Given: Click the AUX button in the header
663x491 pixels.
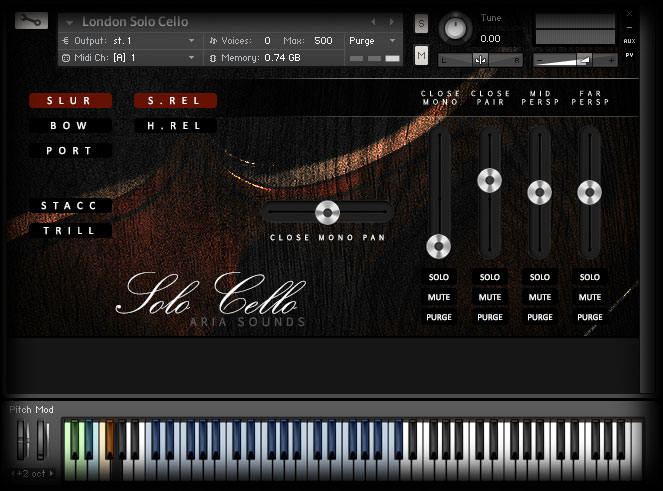Looking at the screenshot, I should coord(629,41).
